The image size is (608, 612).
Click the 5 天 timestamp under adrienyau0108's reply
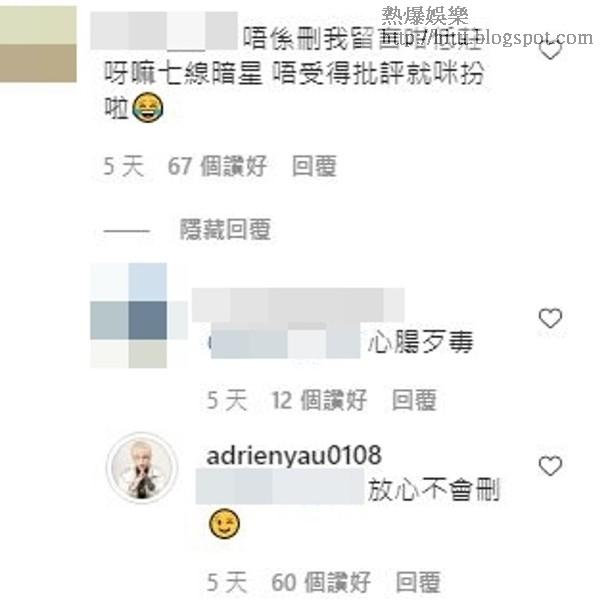point(227,582)
